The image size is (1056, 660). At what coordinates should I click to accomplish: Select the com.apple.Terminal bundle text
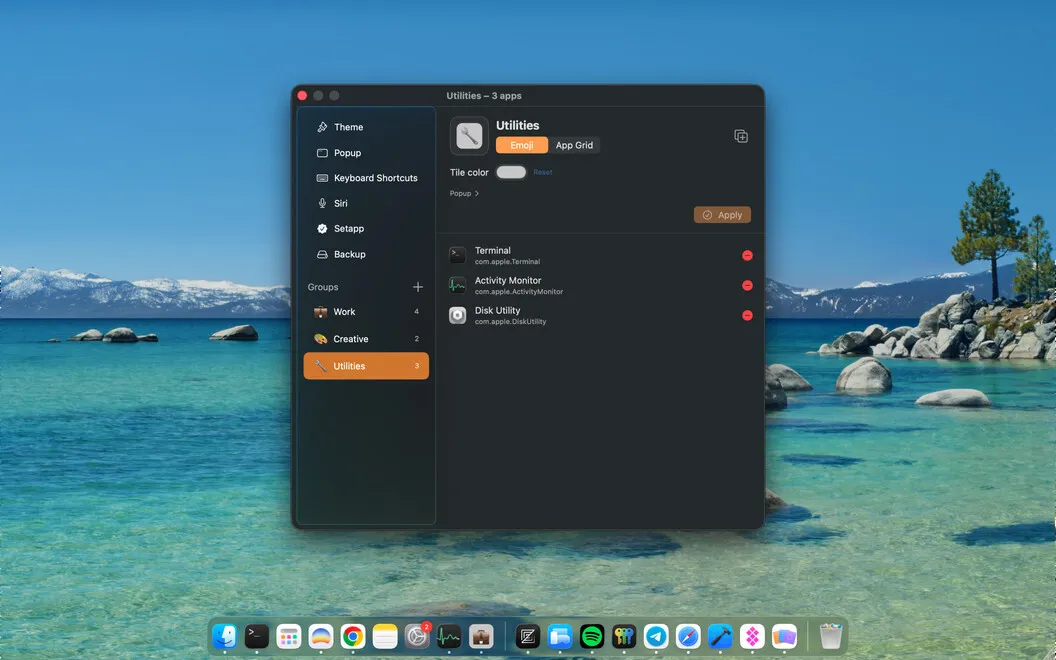(x=507, y=262)
